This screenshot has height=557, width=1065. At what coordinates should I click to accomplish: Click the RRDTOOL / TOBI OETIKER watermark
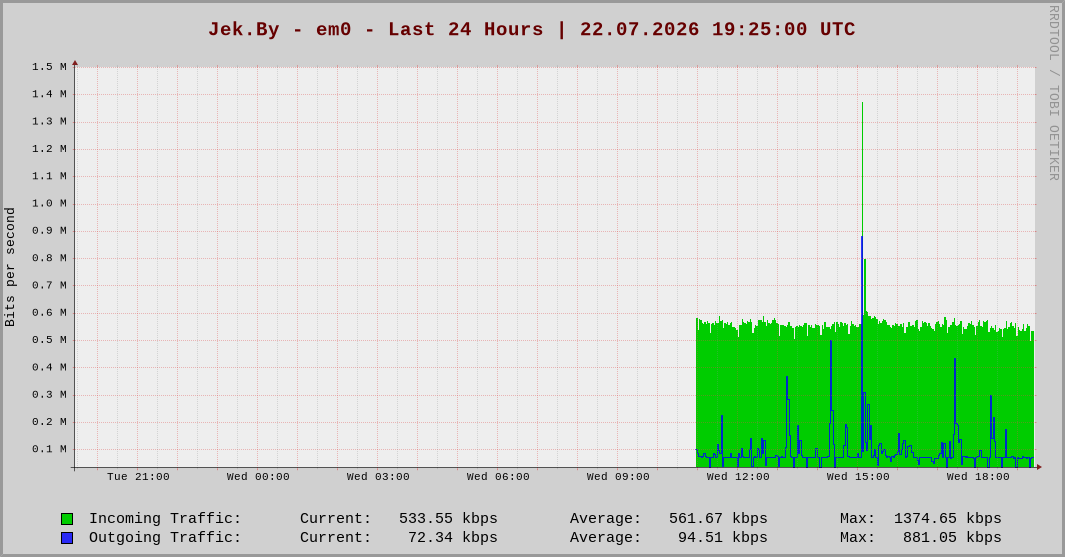tap(1053, 93)
